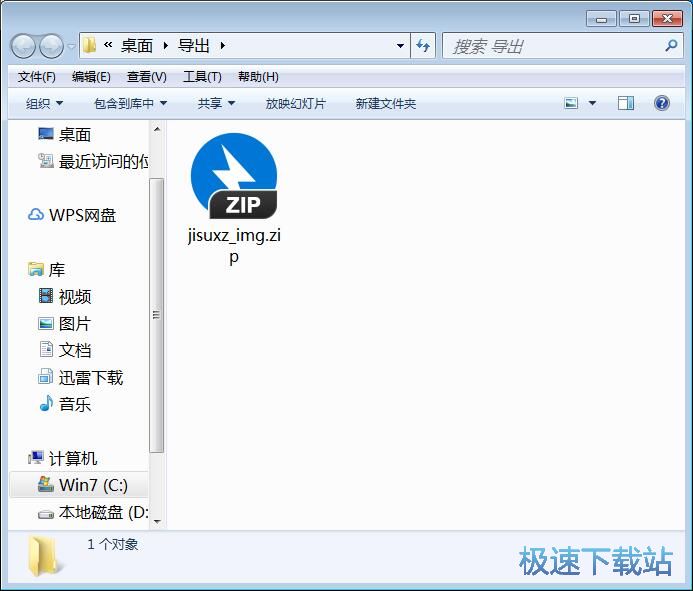Screen dimensions: 693x591
Task: Open the 工具(T) menu
Action: point(202,77)
